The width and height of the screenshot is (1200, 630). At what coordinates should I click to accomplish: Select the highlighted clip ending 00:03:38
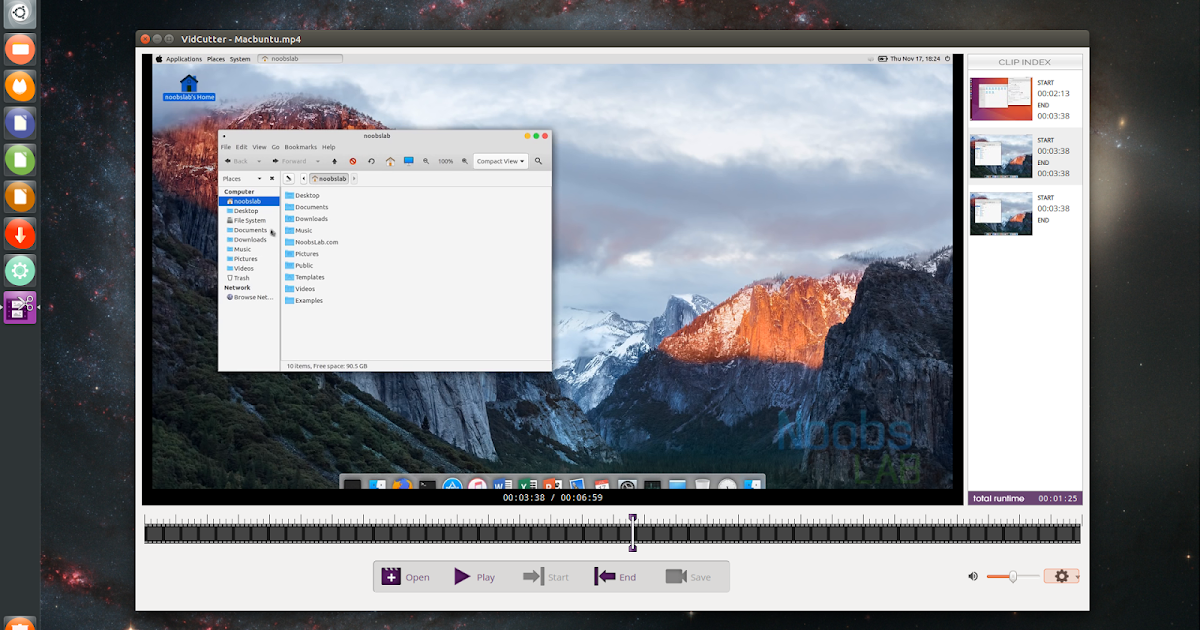coord(1025,156)
